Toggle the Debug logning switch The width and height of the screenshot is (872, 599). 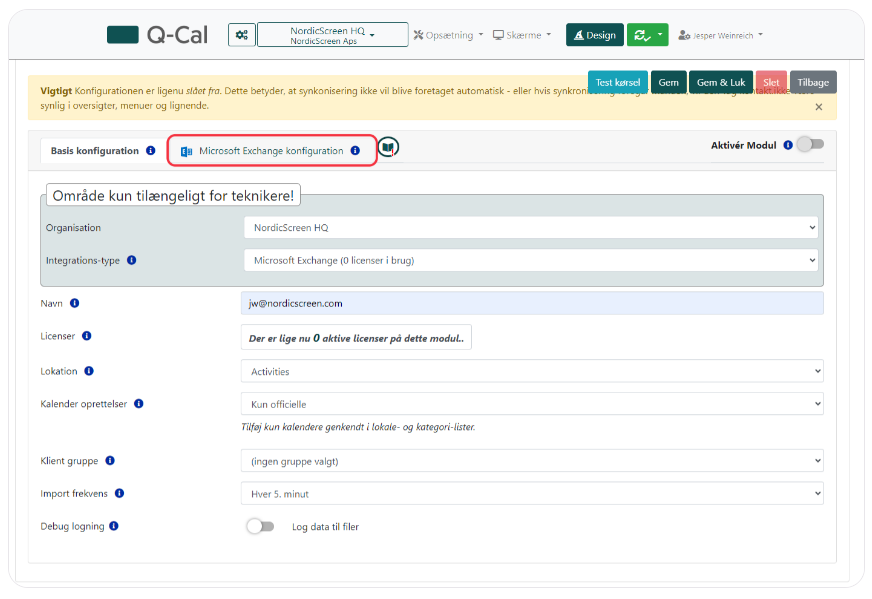(x=261, y=526)
